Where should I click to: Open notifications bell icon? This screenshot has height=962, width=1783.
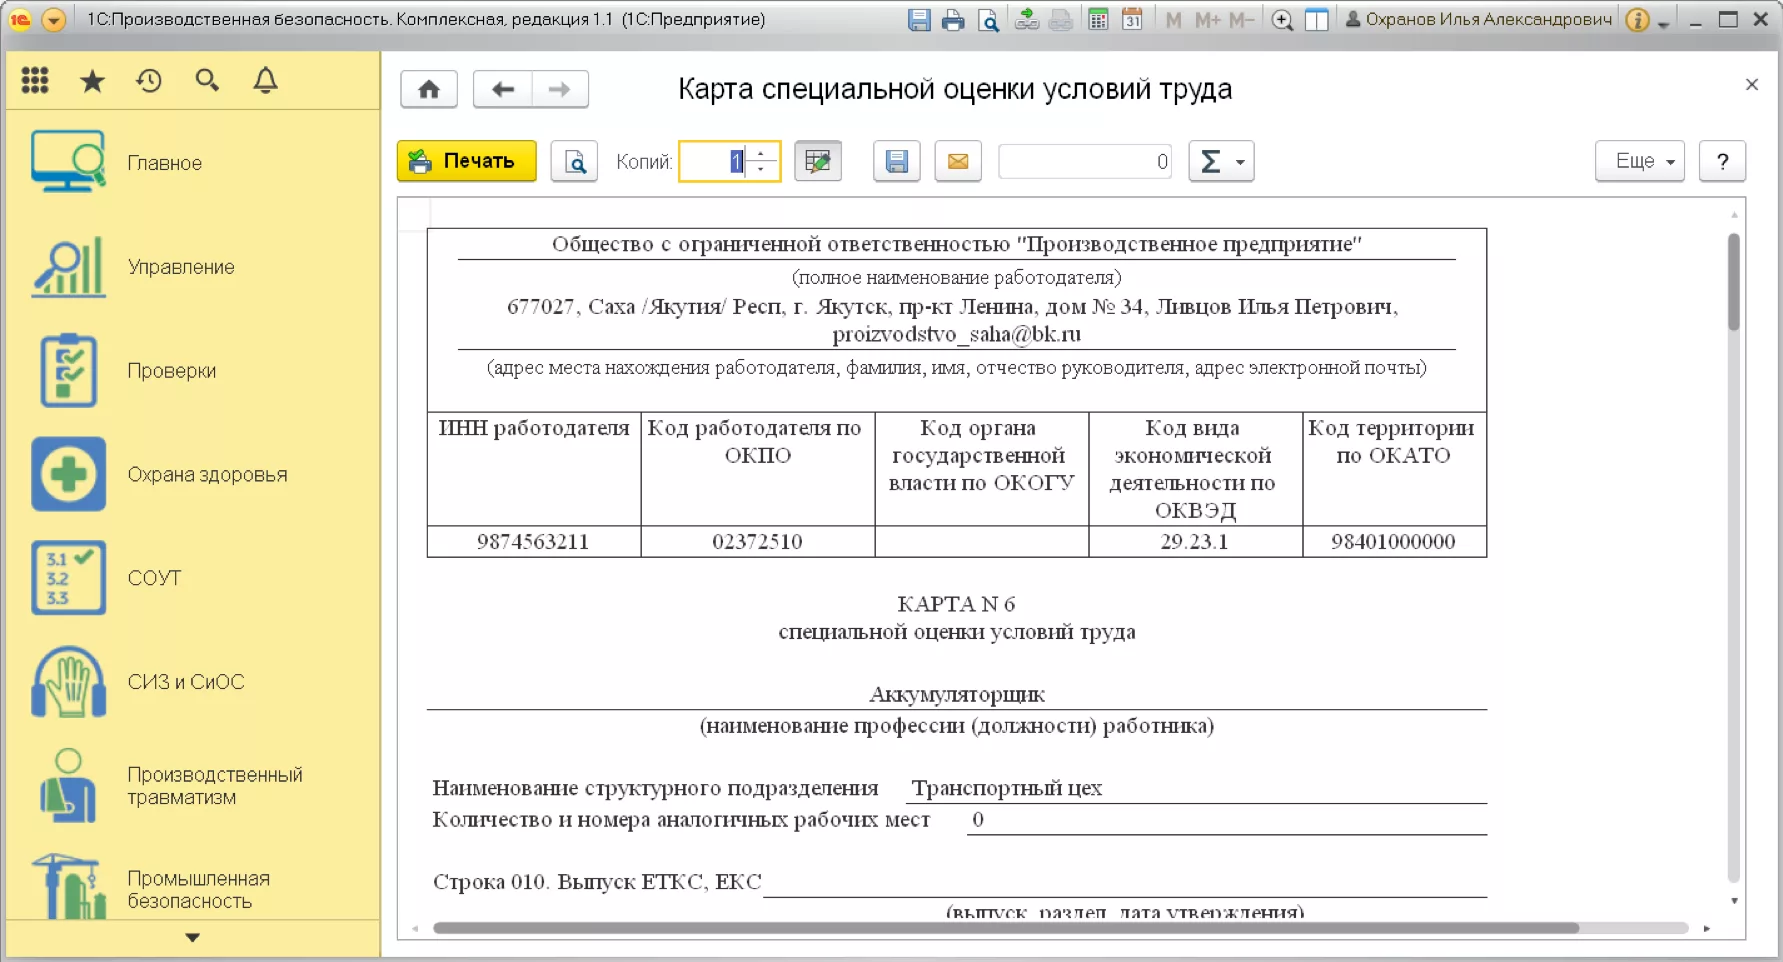point(265,81)
